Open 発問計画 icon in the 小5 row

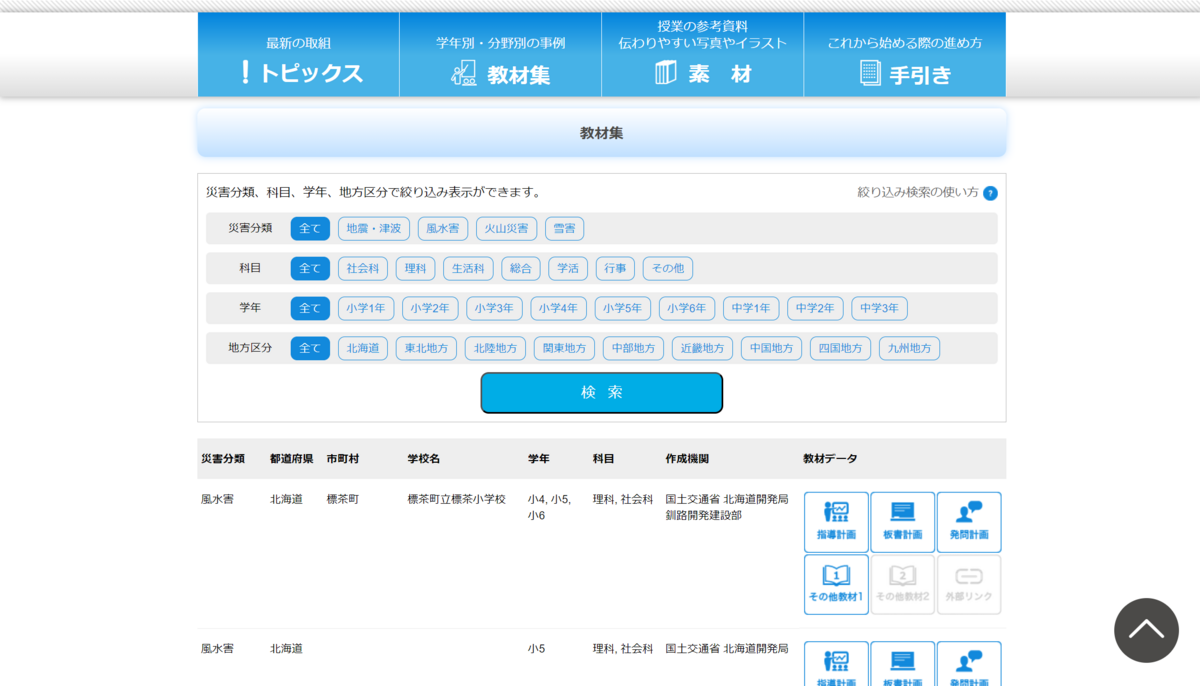pos(969,664)
